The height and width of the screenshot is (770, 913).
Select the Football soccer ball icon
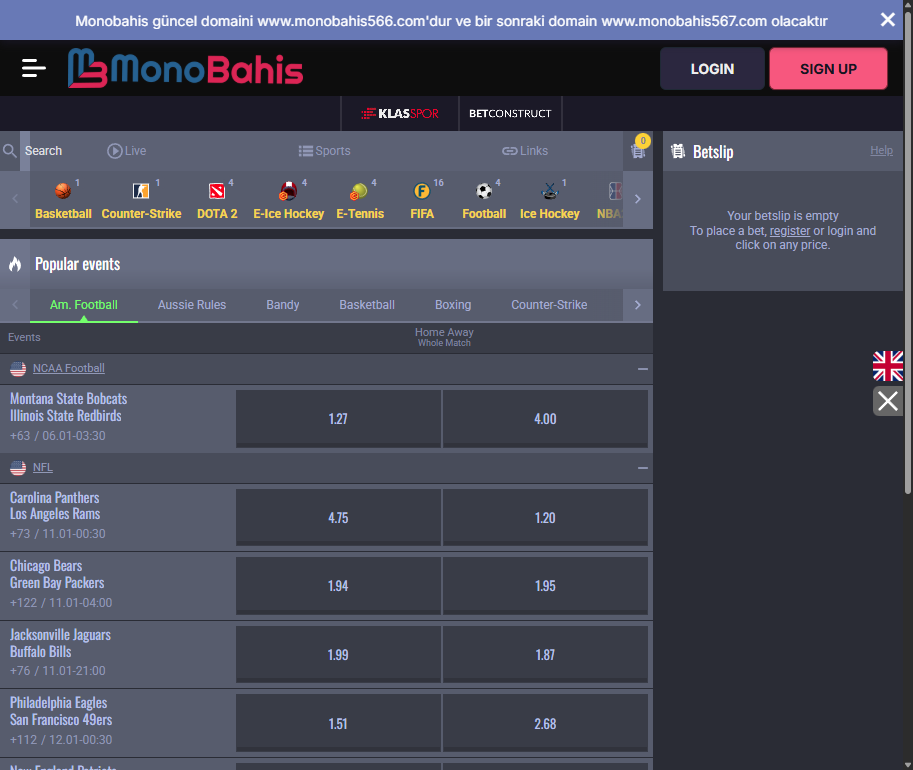pyautogui.click(x=484, y=191)
